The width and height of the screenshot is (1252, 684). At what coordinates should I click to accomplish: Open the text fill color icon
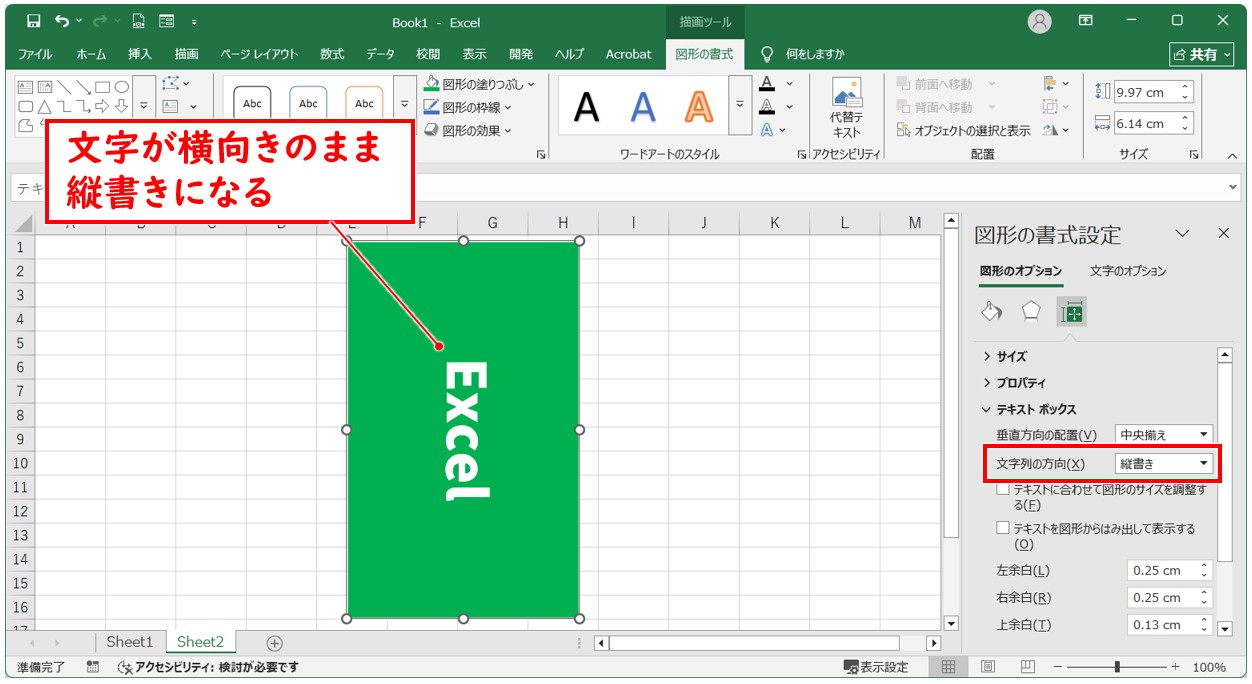pyautogui.click(x=767, y=84)
